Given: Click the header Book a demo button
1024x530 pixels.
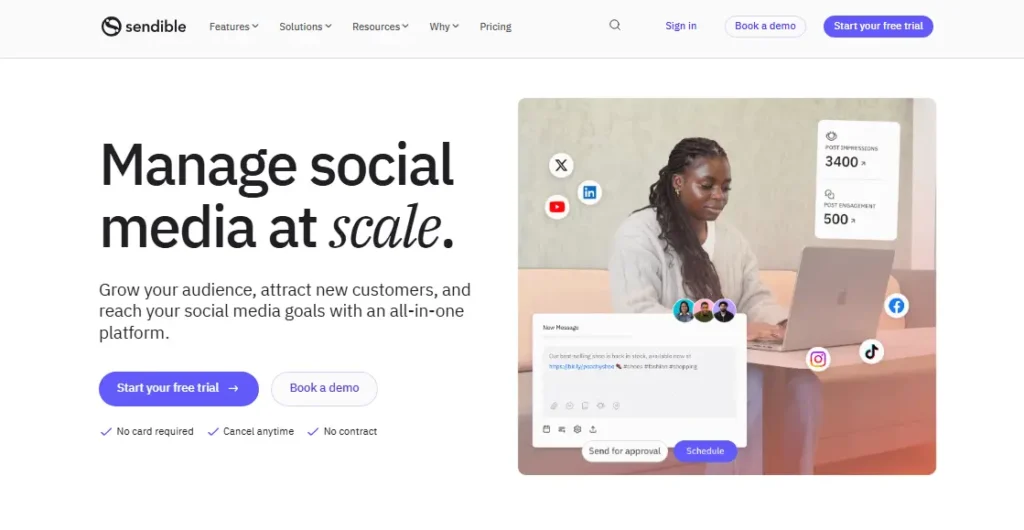Looking at the screenshot, I should [x=765, y=26].
